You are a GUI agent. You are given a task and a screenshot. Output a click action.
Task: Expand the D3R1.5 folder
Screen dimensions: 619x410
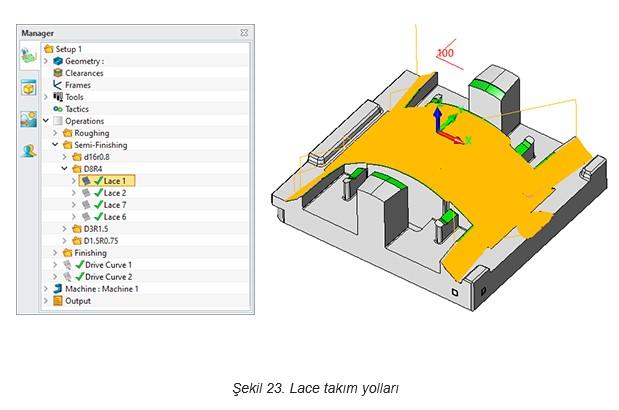point(65,229)
